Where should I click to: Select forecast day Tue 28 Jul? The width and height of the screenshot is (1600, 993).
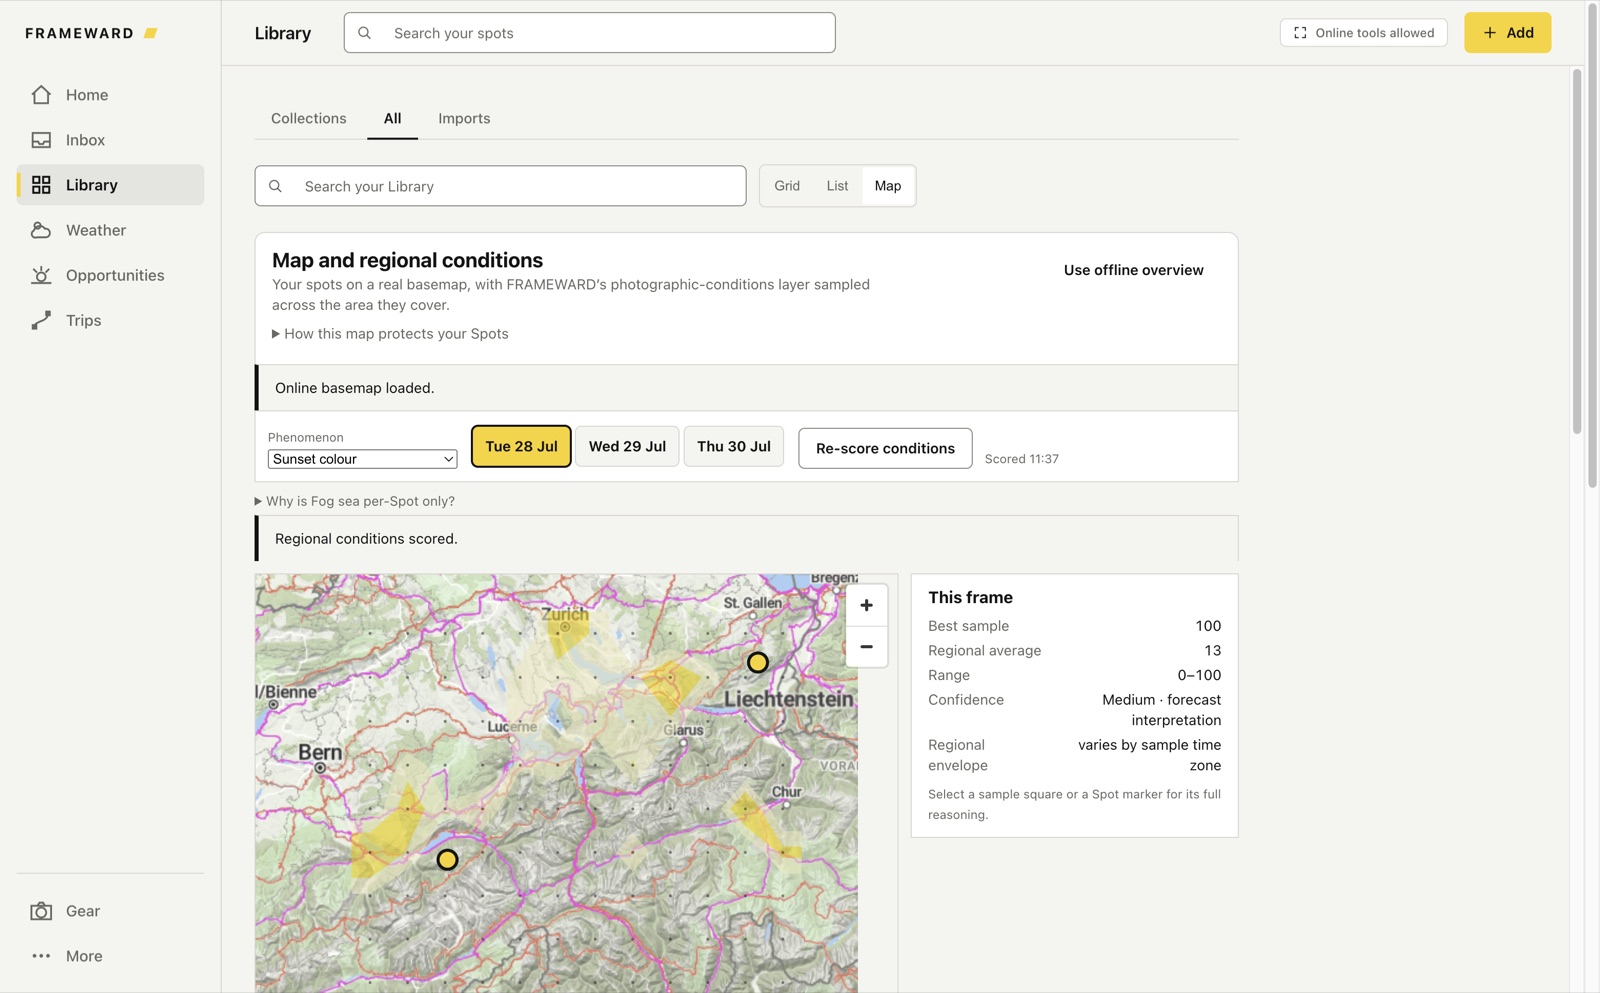pos(521,446)
